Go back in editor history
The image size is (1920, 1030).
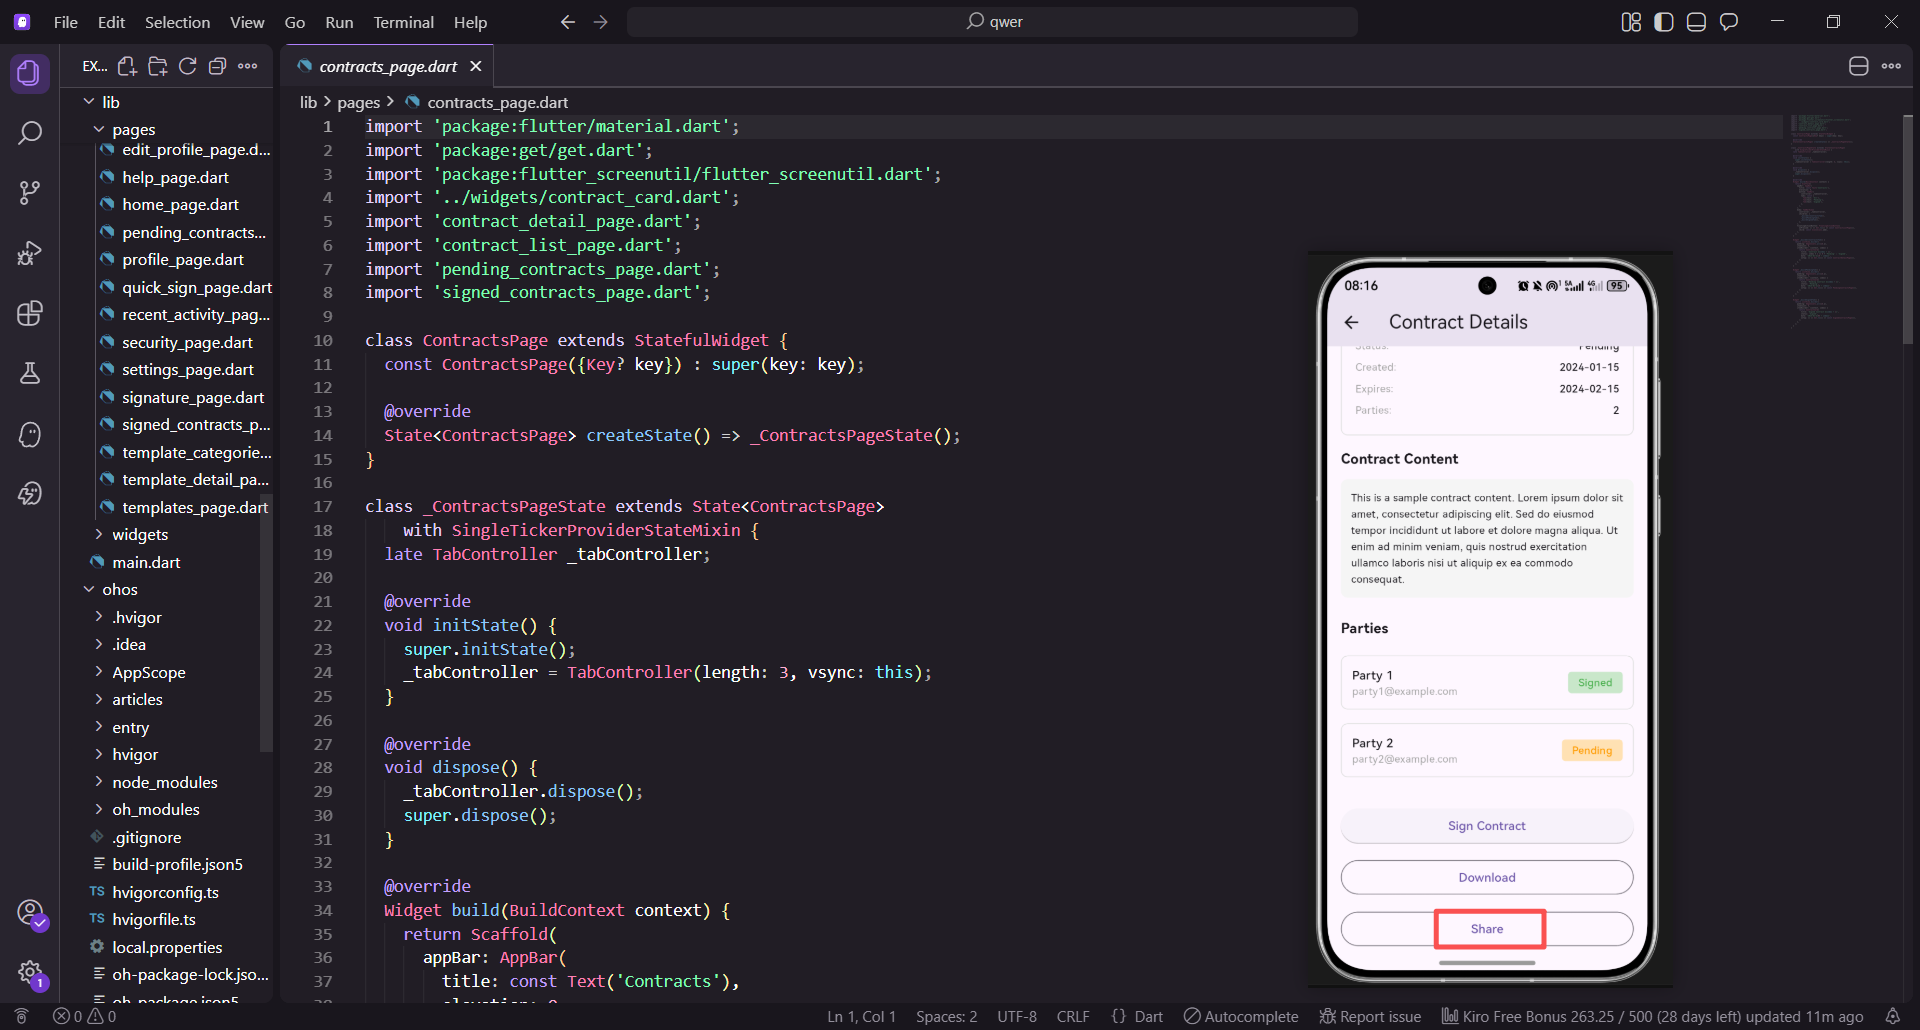pos(568,22)
